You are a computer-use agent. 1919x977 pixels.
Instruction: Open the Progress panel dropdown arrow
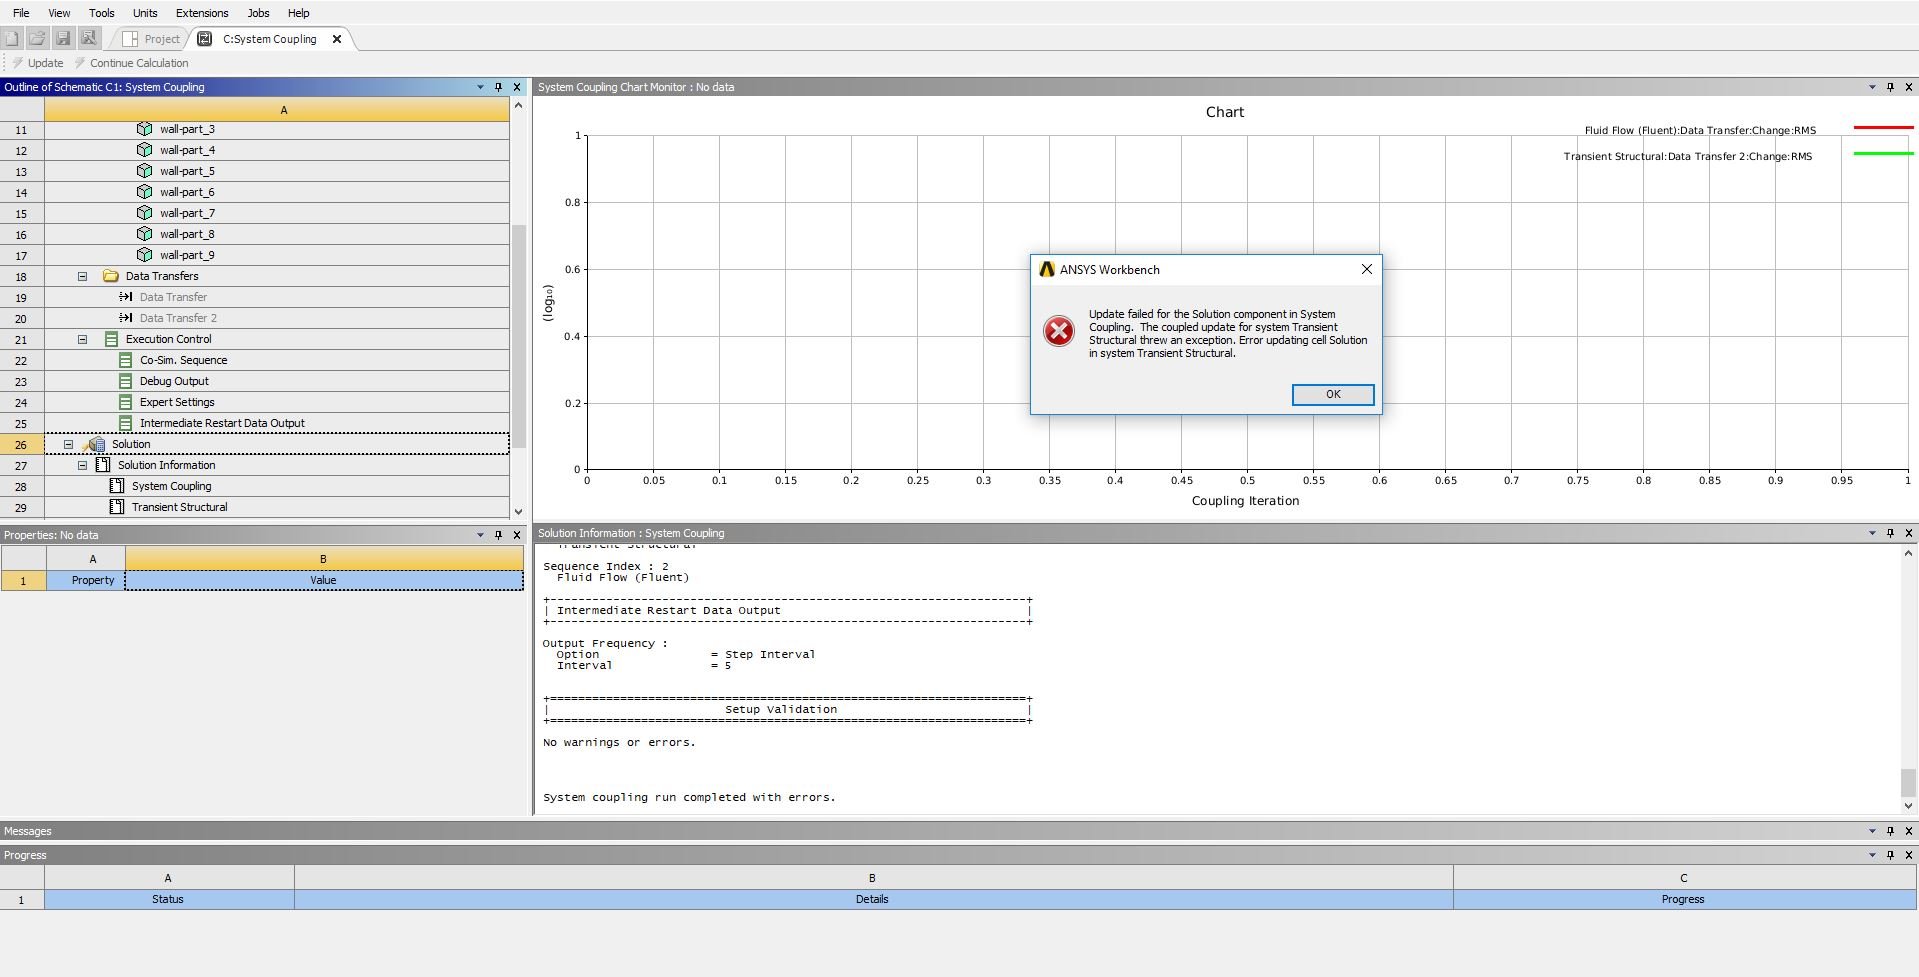(x=1872, y=855)
